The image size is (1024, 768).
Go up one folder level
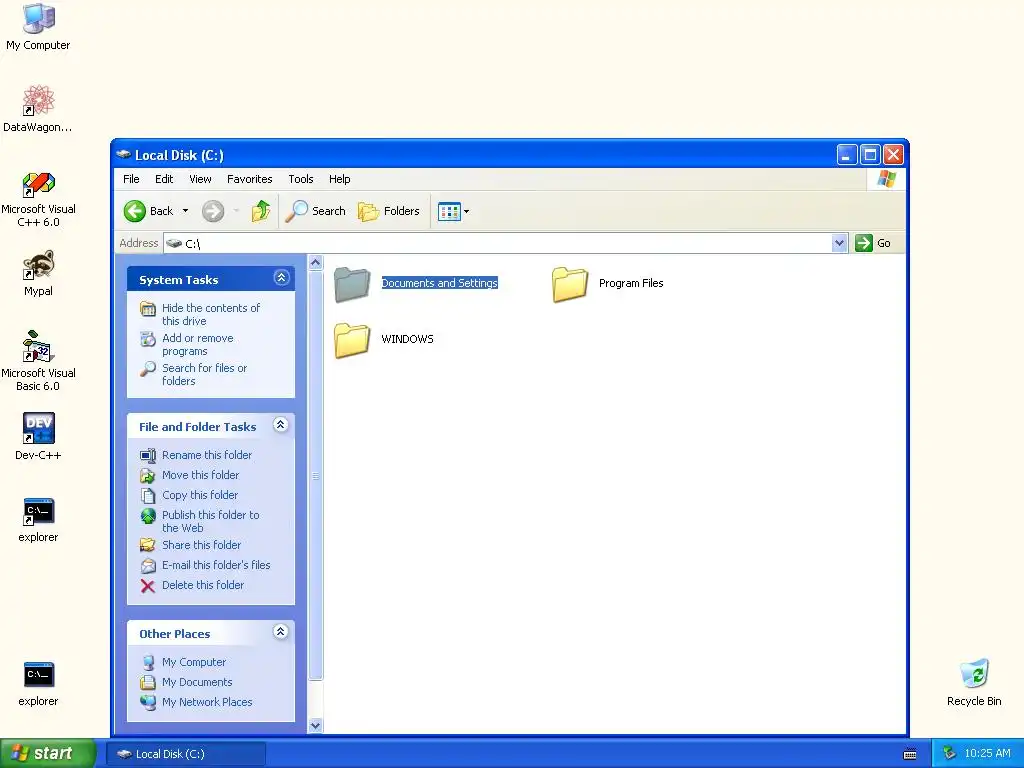[261, 211]
